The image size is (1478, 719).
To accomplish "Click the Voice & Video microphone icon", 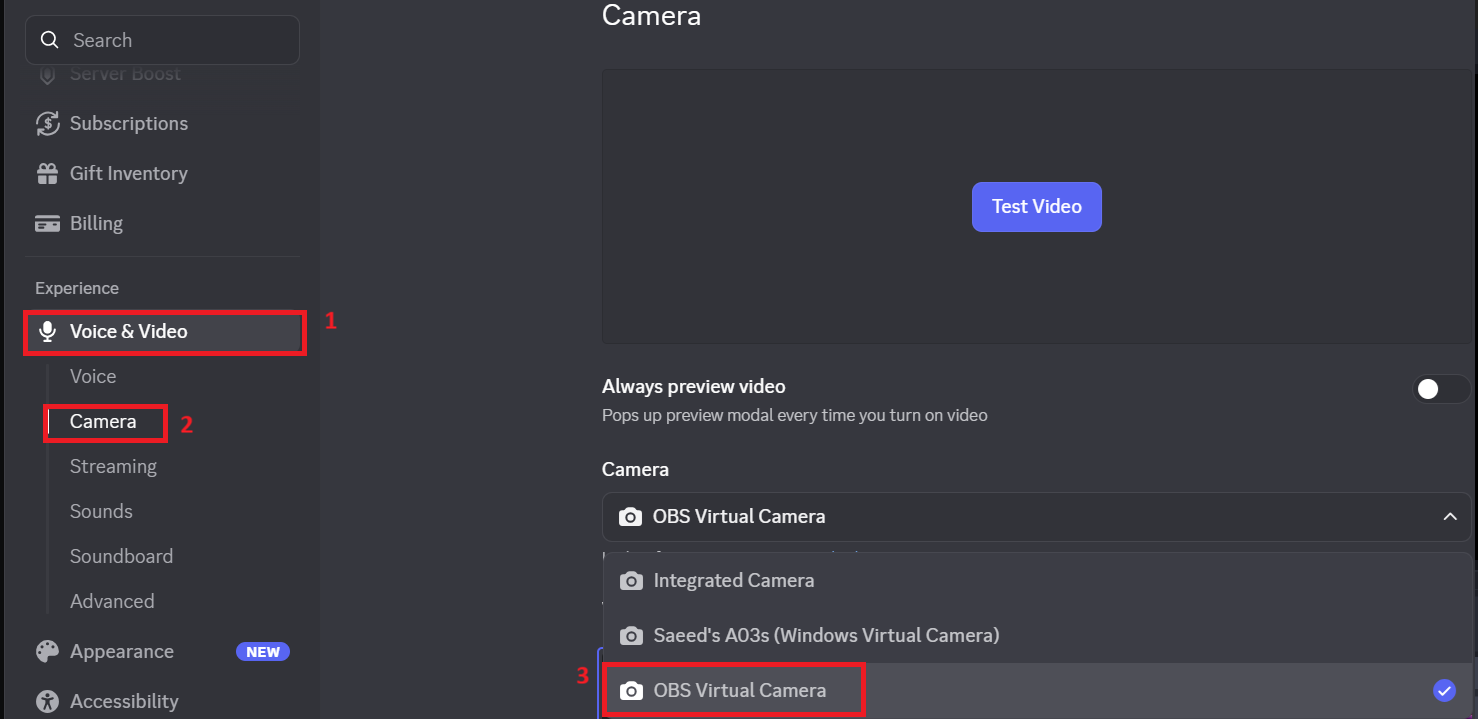I will [x=47, y=332].
